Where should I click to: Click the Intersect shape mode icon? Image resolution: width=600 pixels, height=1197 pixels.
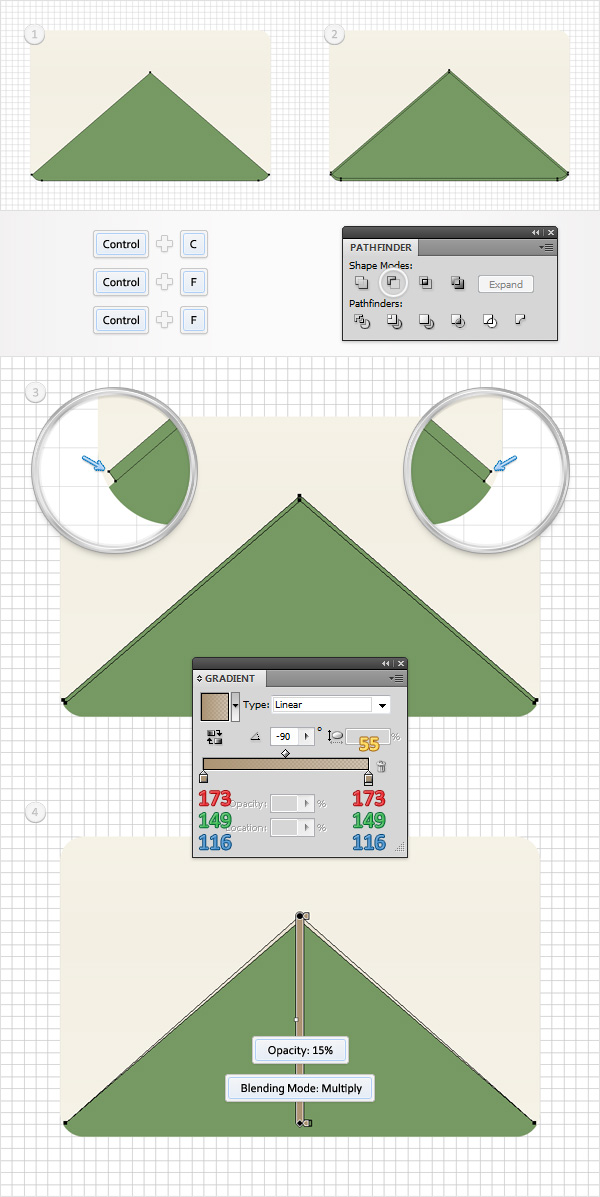[x=426, y=283]
